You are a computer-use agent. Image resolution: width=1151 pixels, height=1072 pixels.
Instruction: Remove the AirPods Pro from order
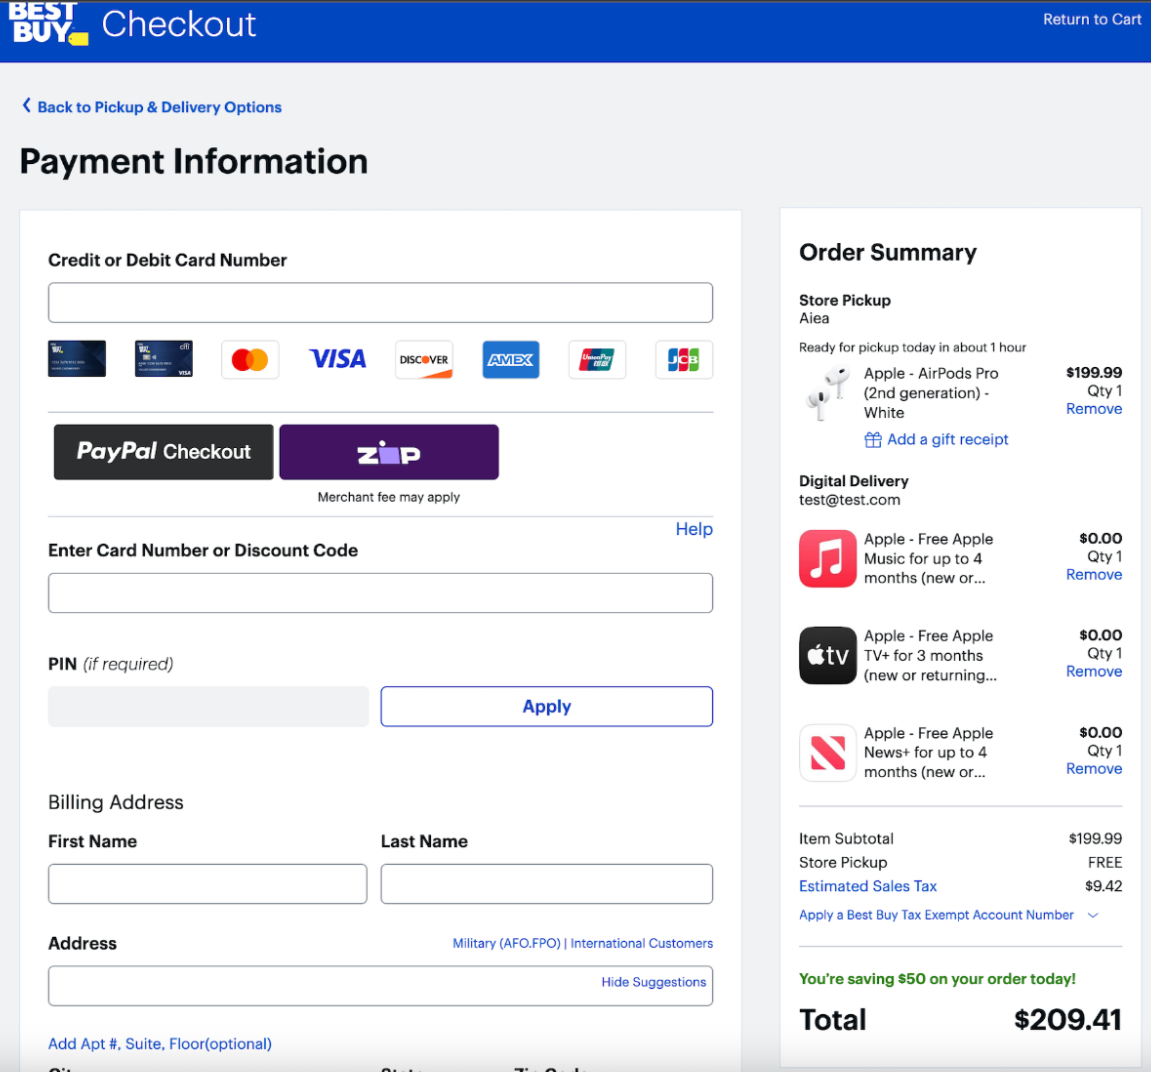(1093, 408)
